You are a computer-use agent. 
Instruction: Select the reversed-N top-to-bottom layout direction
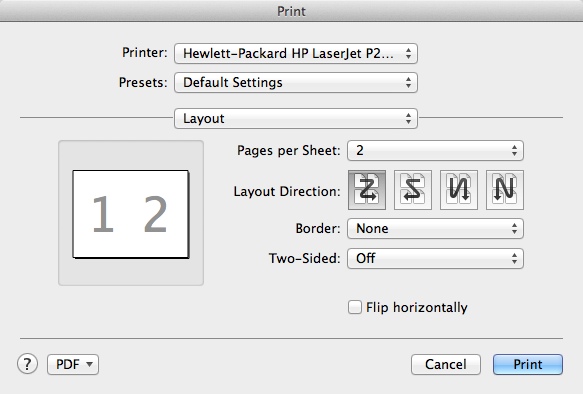coord(459,190)
